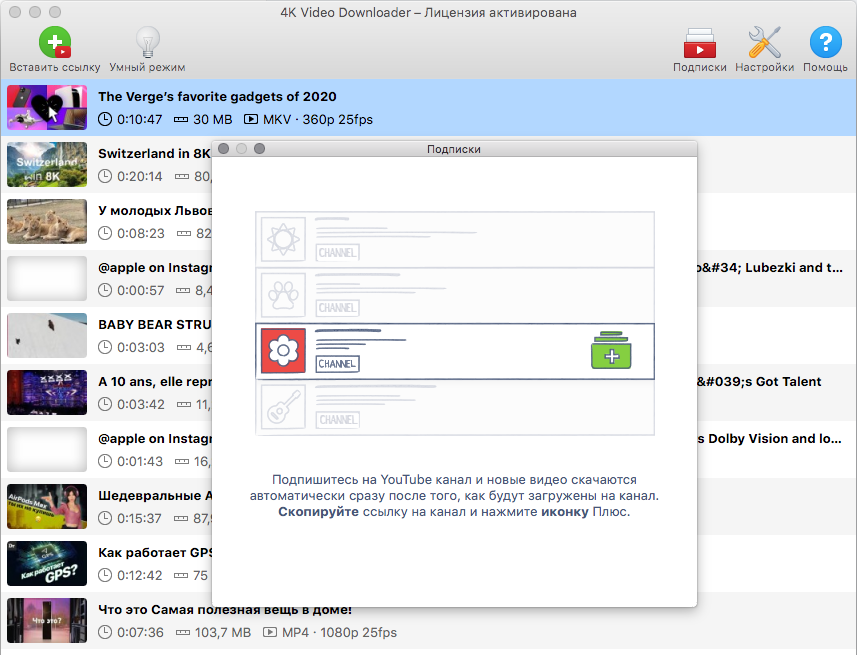Click title 'A 10 ans, elle repr'
This screenshot has width=857, height=655.
155,382
